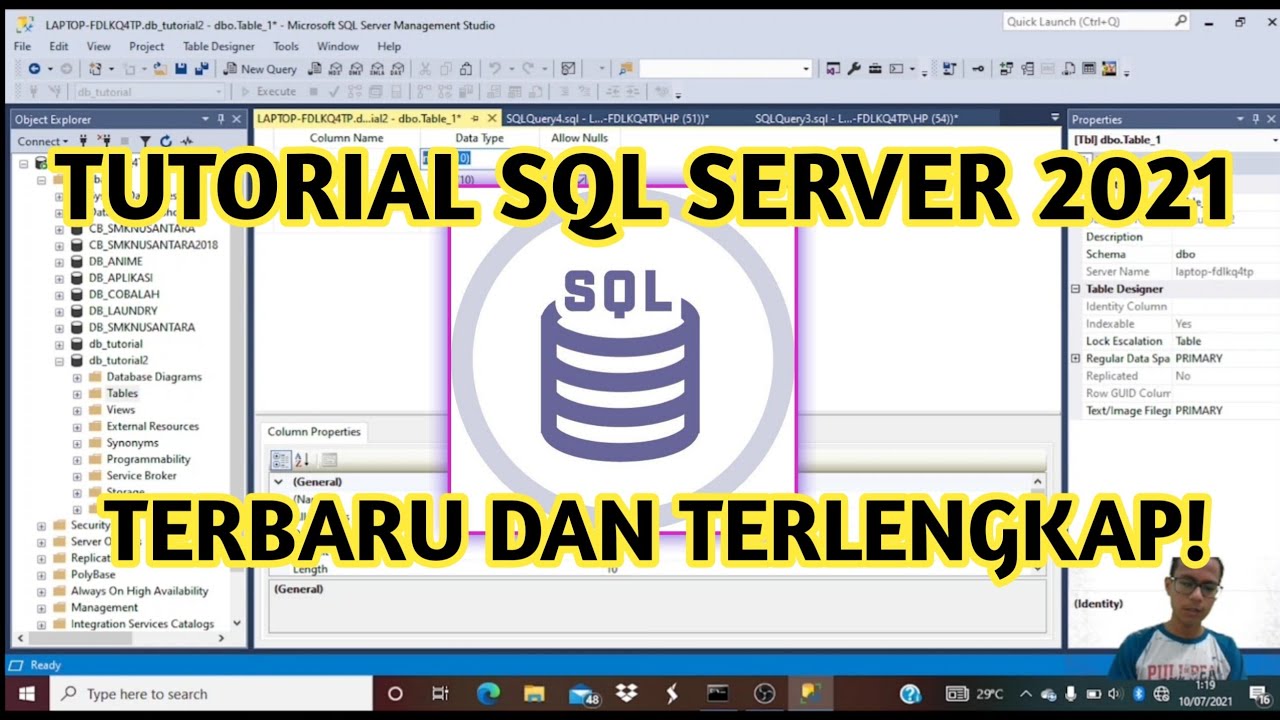Click the Refresh icon in Object Explorer
1280x720 pixels.
(x=166, y=141)
